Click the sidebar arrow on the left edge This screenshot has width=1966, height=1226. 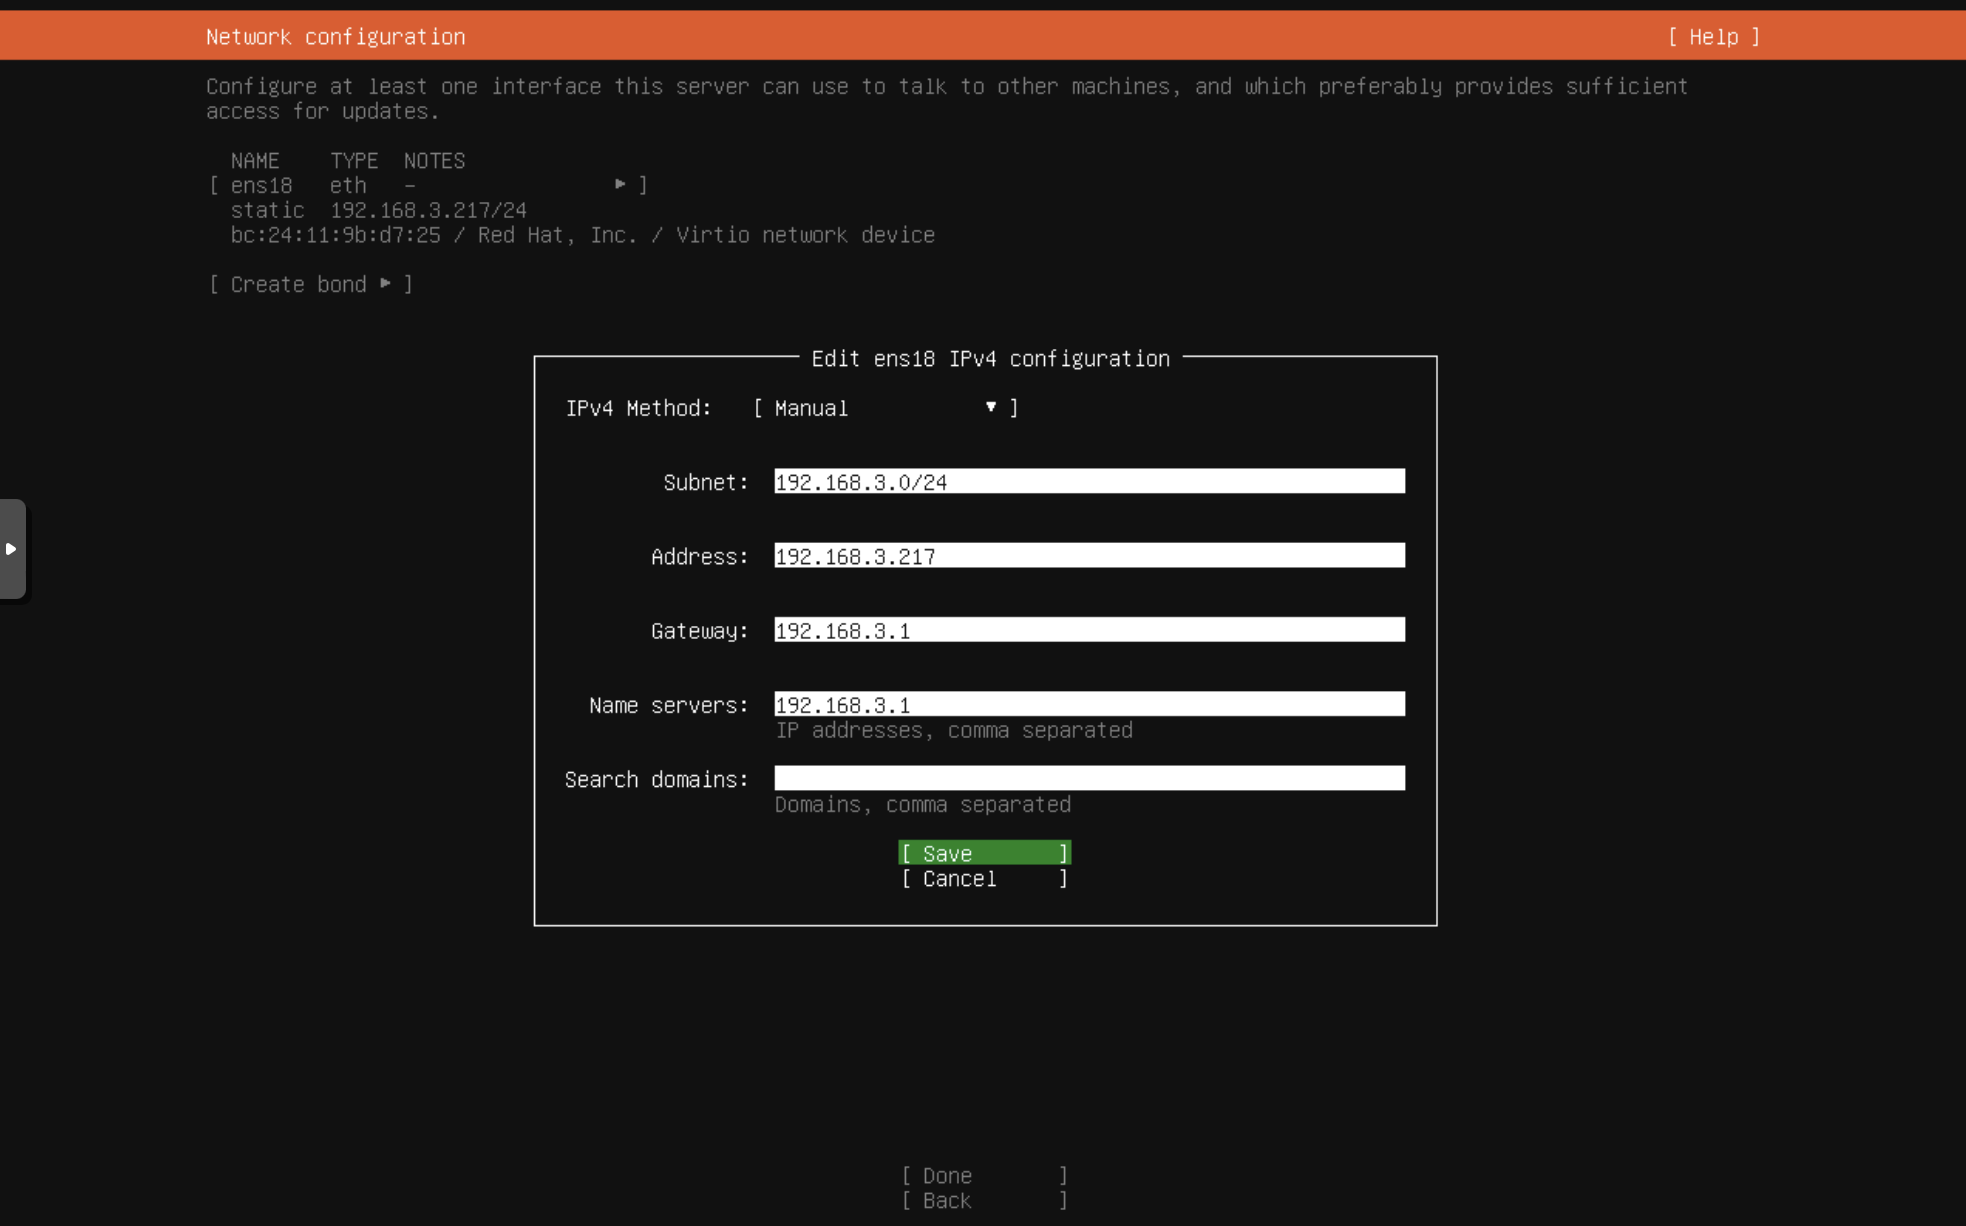click(13, 549)
